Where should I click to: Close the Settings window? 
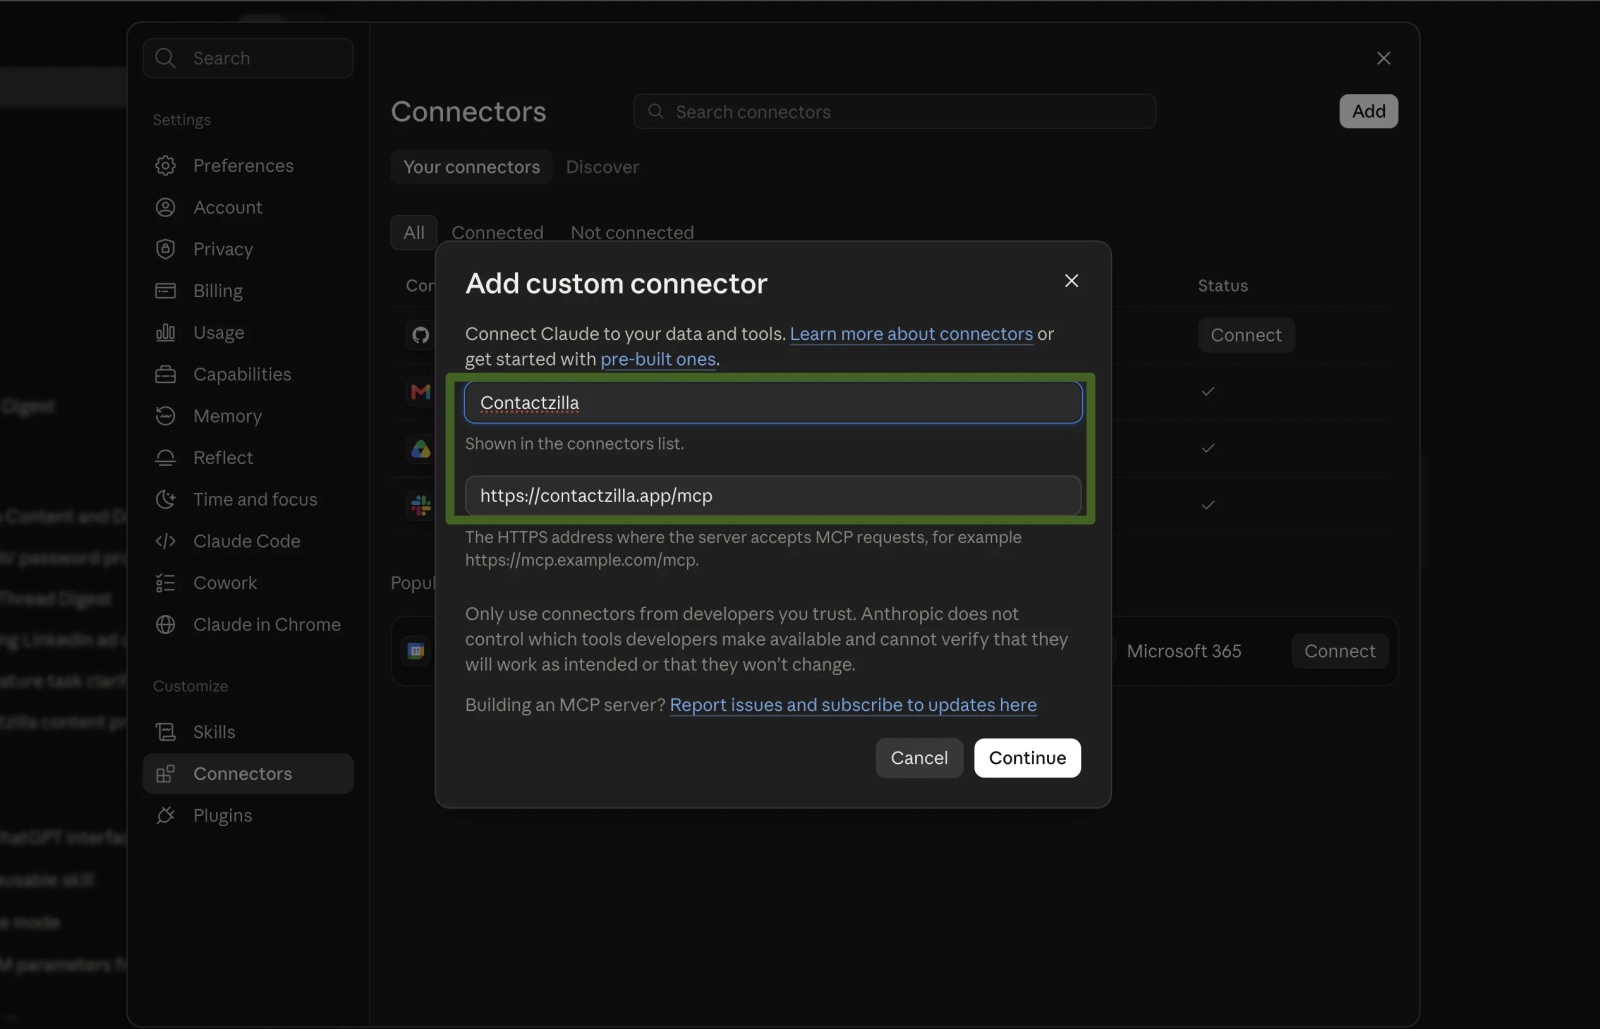[x=1384, y=58]
